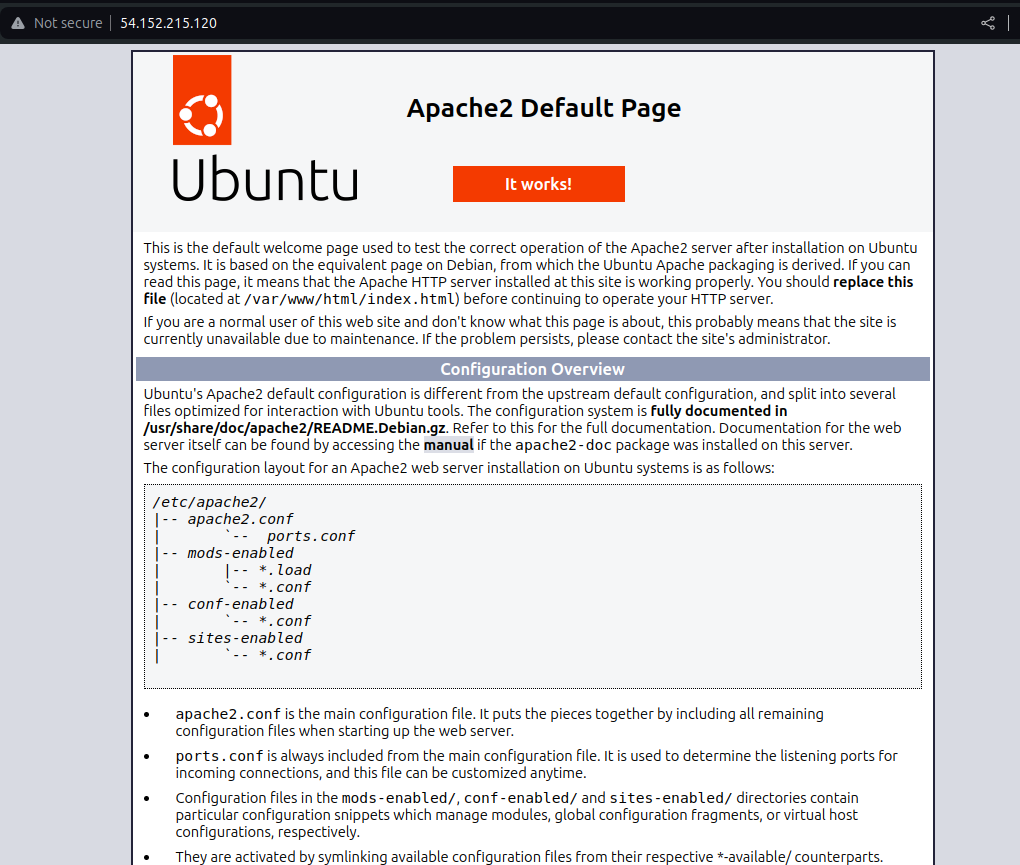This screenshot has width=1020, height=865.
Task: Click the 'Not secure' warning triangle icon
Action: (17, 22)
